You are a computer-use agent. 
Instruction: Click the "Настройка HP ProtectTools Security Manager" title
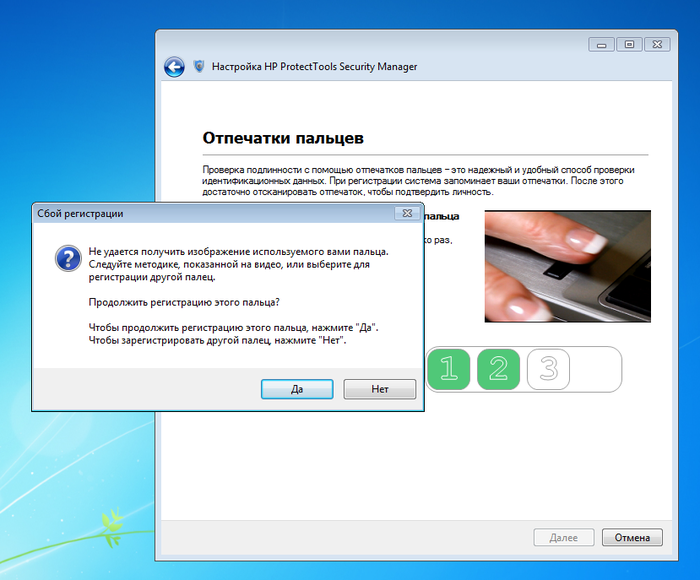click(x=314, y=67)
